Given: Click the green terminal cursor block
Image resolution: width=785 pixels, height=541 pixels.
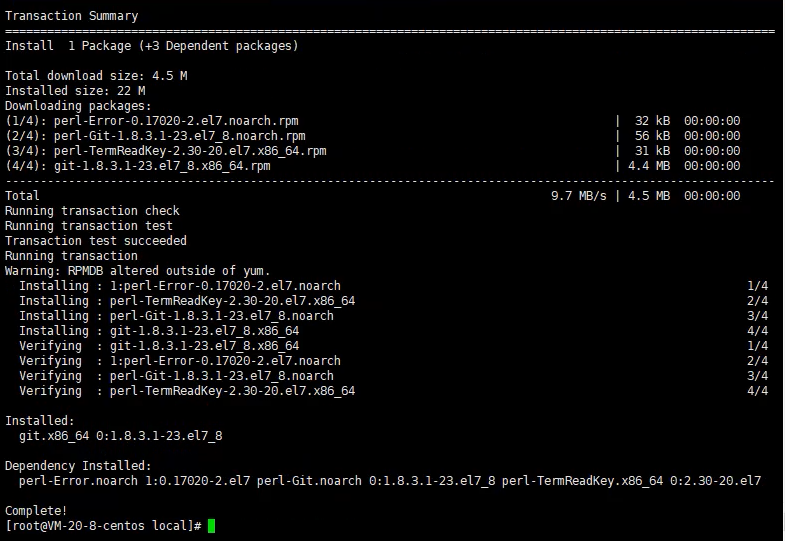Looking at the screenshot, I should point(211,526).
